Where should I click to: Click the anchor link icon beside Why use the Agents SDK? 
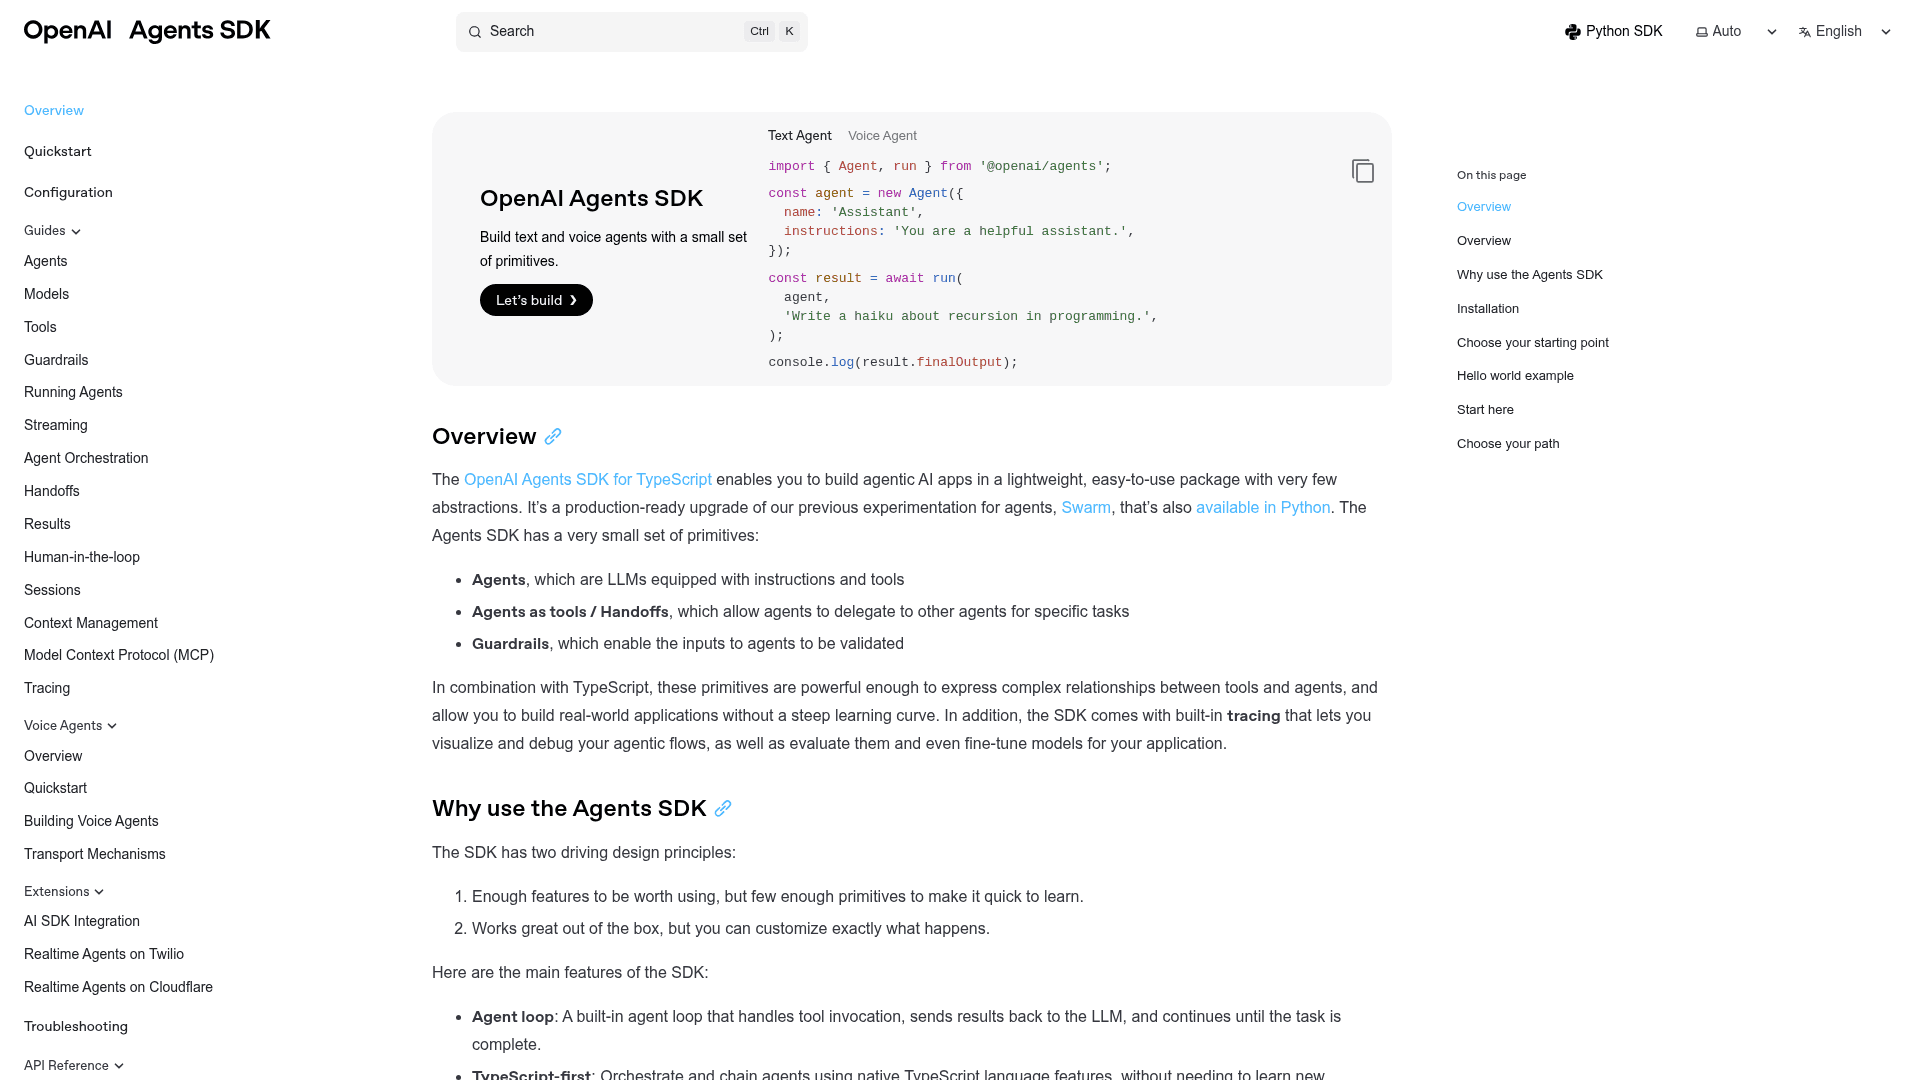[x=723, y=809]
